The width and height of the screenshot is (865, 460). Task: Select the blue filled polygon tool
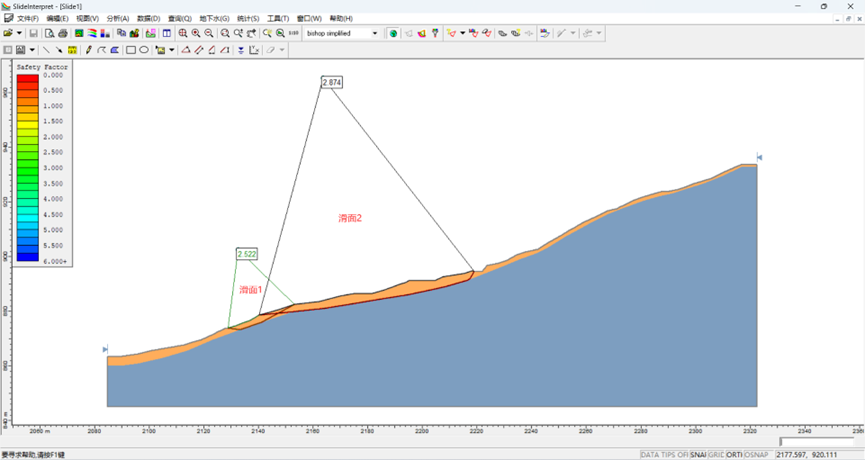pyautogui.click(x=115, y=50)
